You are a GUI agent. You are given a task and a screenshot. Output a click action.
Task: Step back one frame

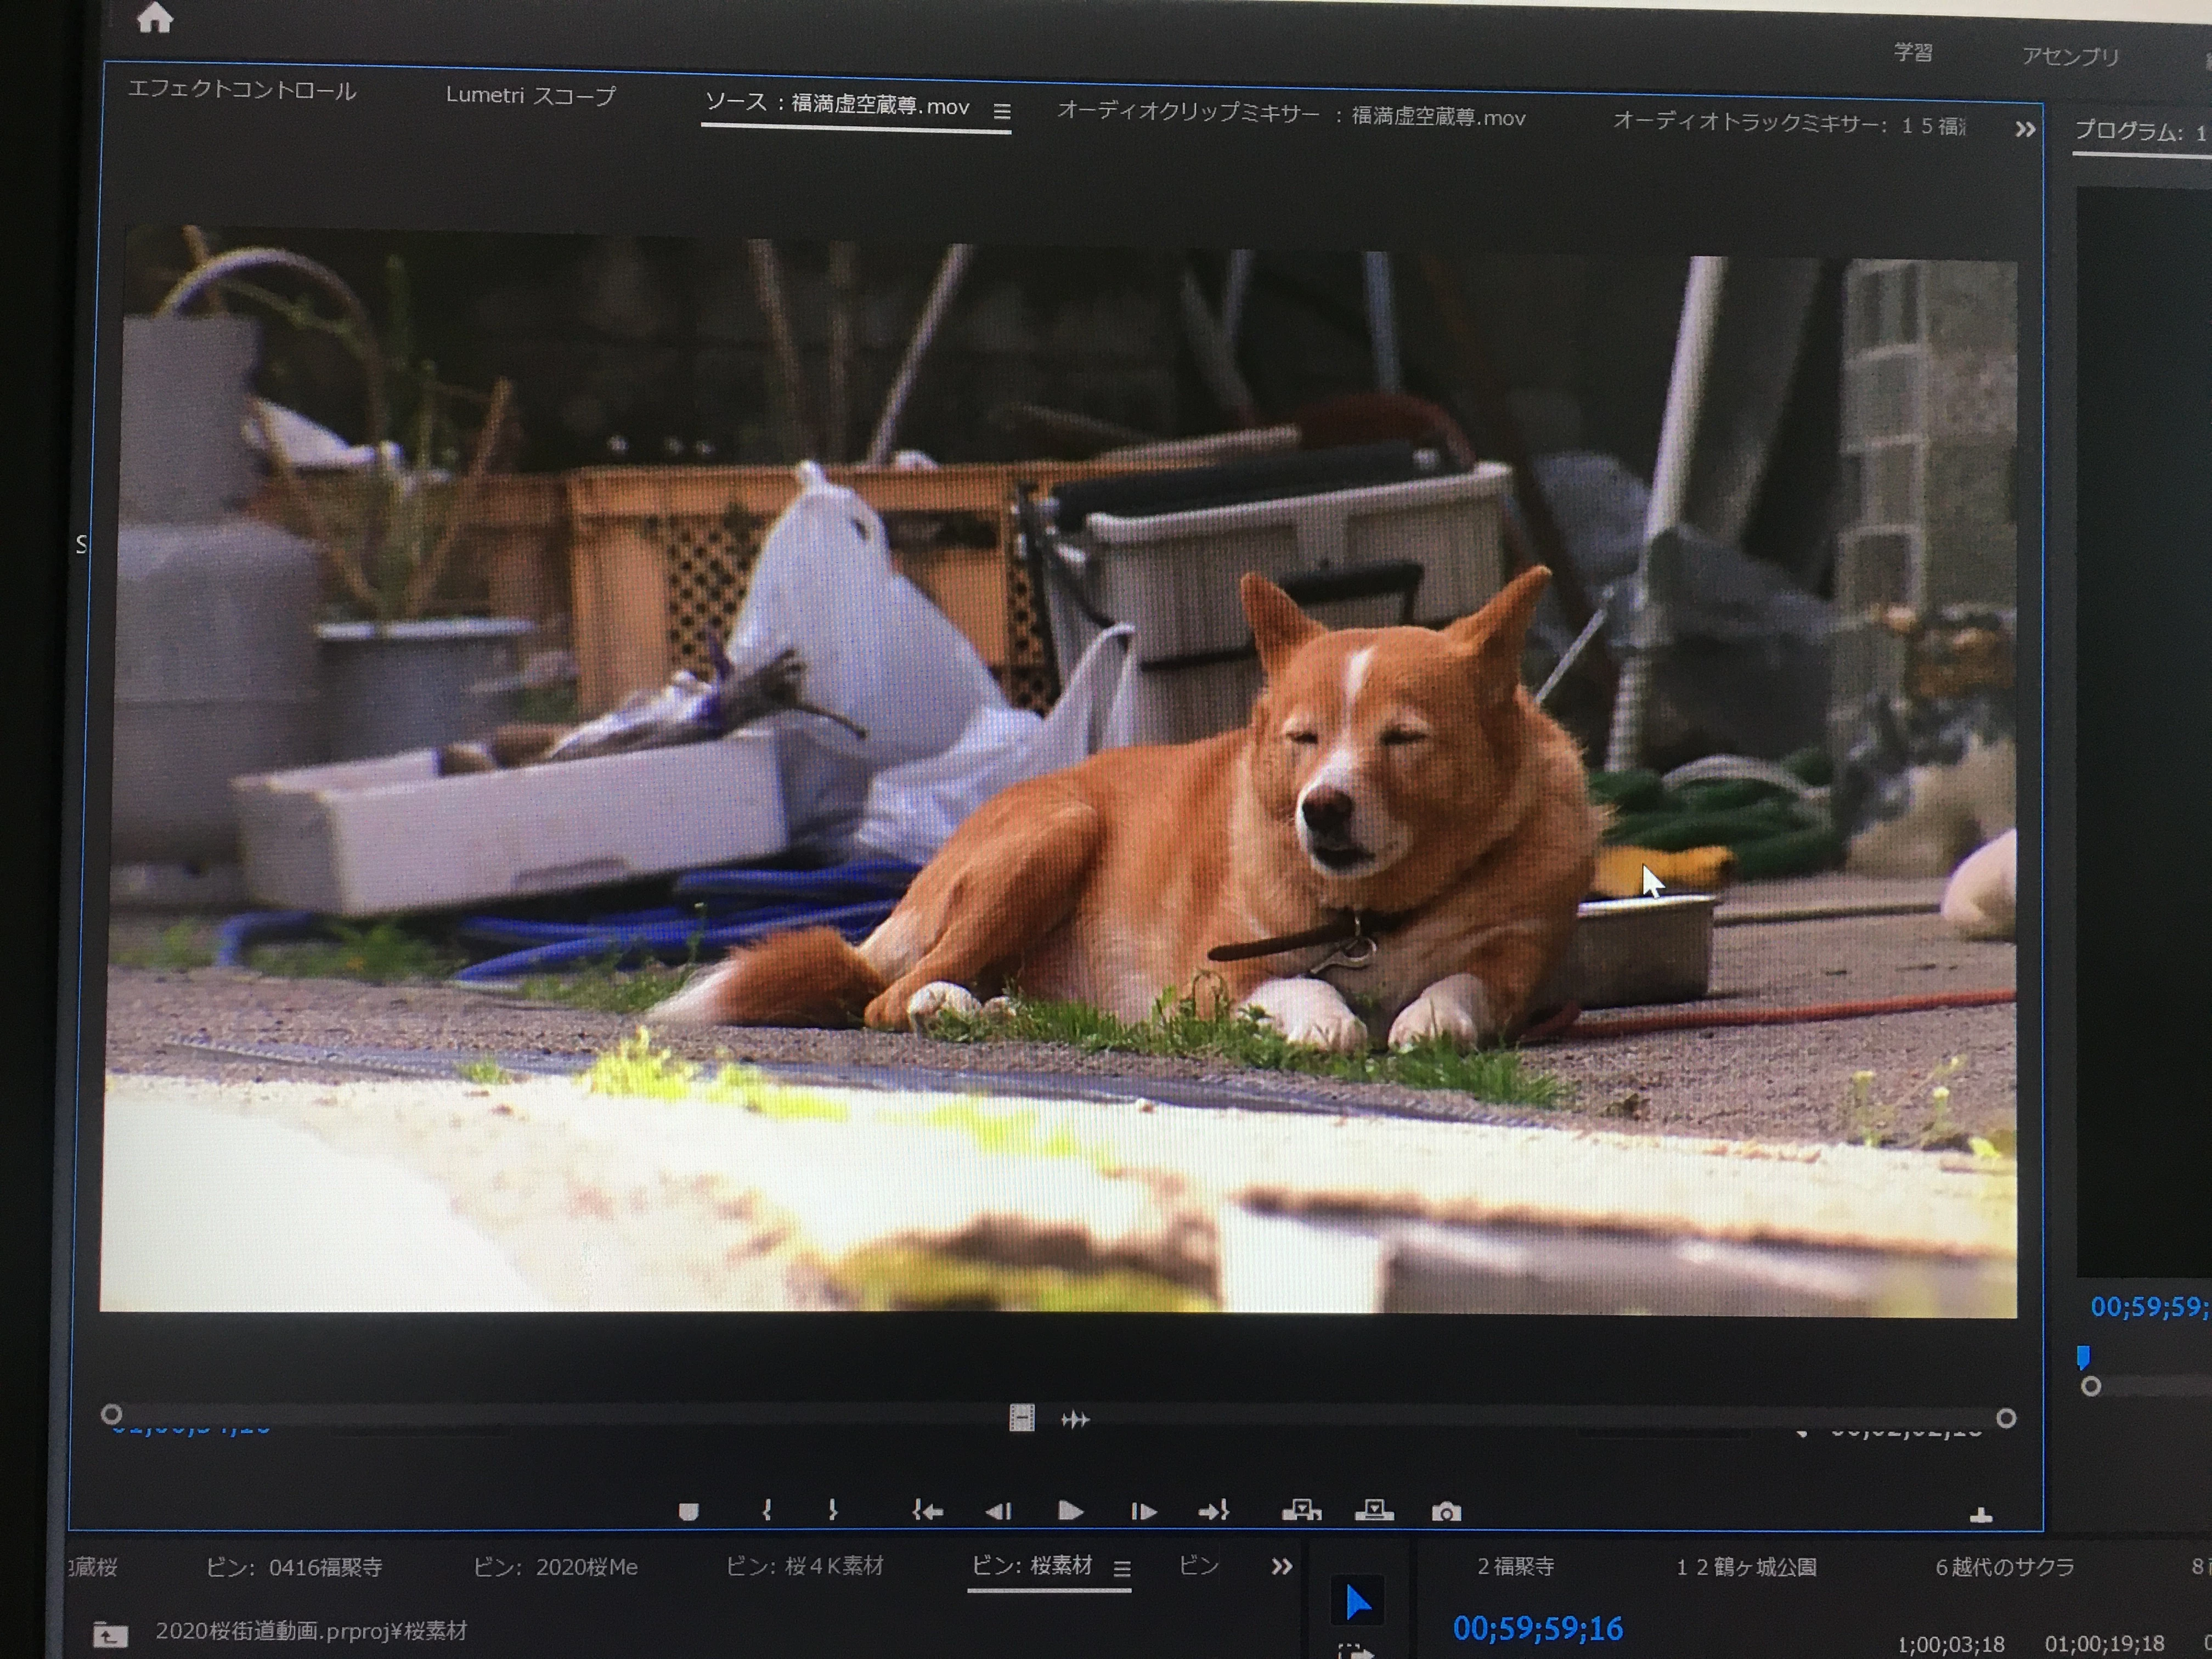(998, 1511)
